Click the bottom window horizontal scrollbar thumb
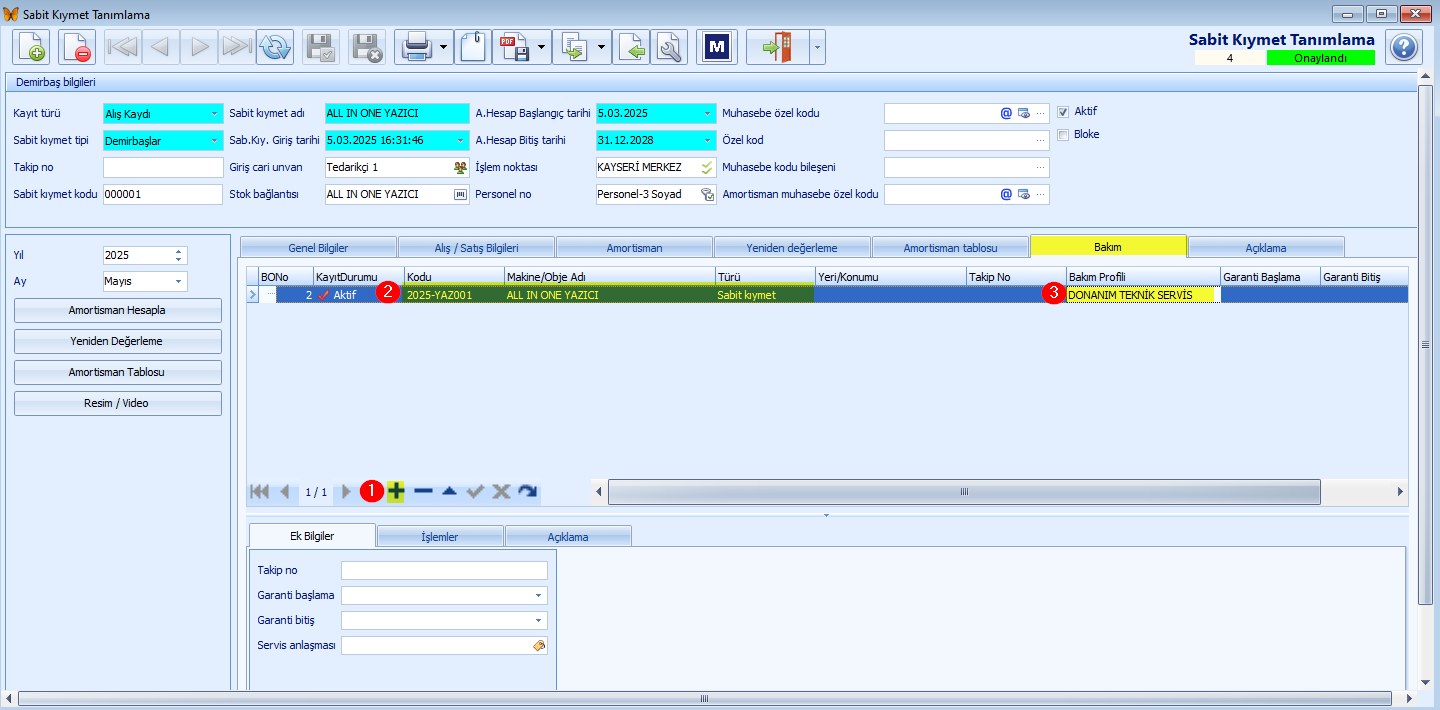Viewport: 1440px width, 710px height. coord(704,698)
